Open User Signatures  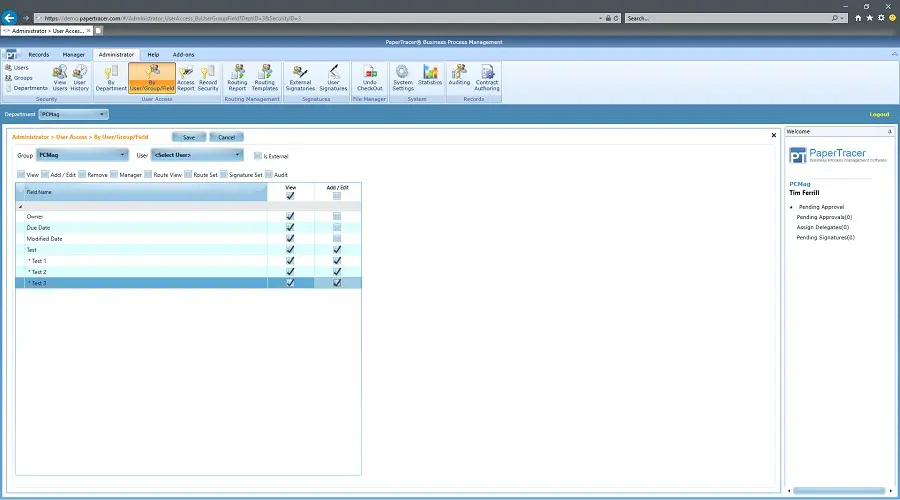coord(333,77)
